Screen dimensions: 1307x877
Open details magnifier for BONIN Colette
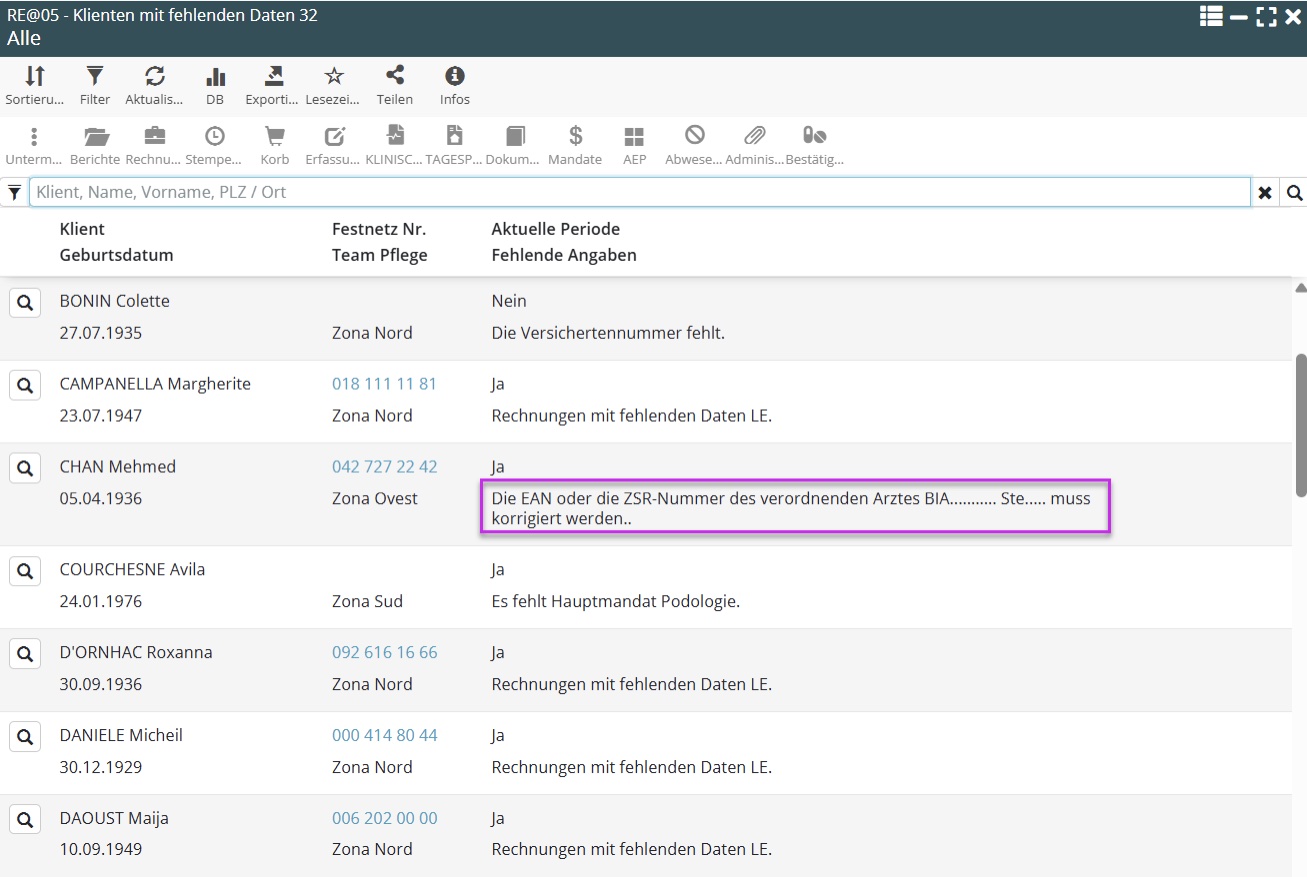(25, 302)
